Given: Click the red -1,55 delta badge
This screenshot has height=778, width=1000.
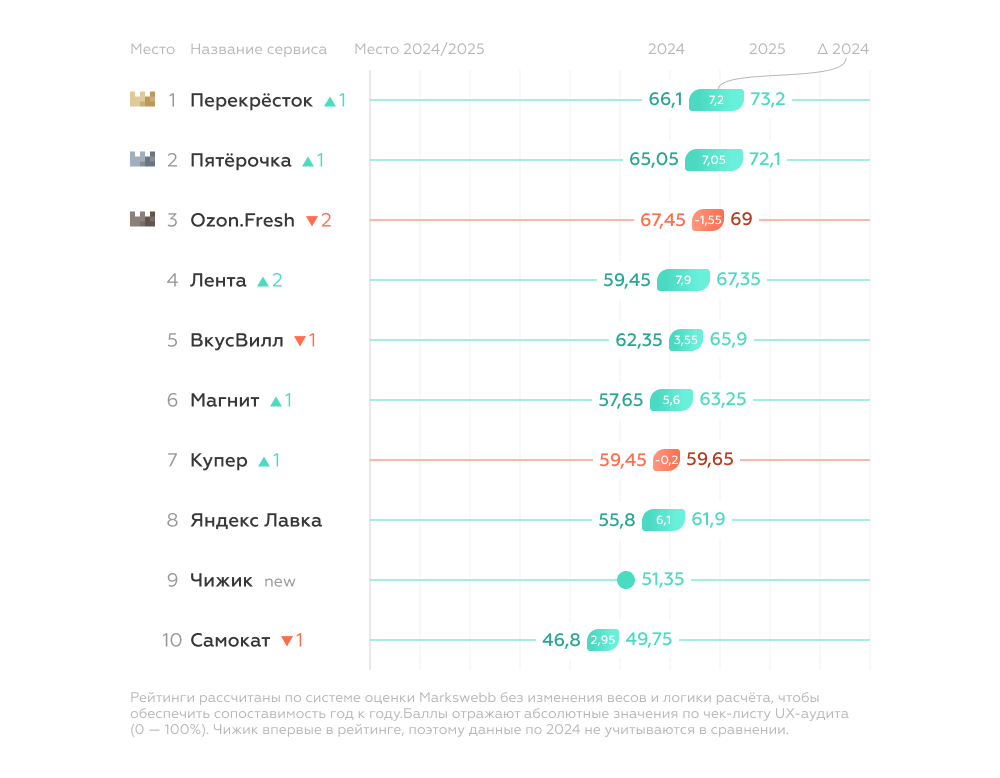Looking at the screenshot, I should [x=708, y=220].
